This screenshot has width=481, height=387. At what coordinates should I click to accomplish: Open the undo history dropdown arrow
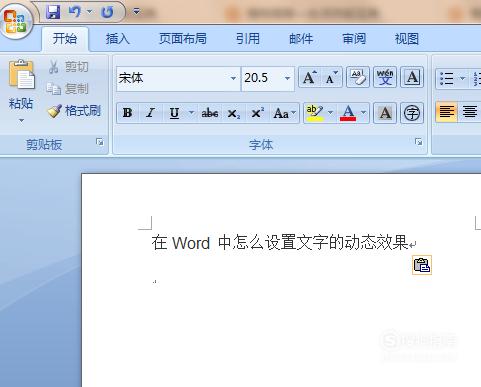pyautogui.click(x=89, y=12)
